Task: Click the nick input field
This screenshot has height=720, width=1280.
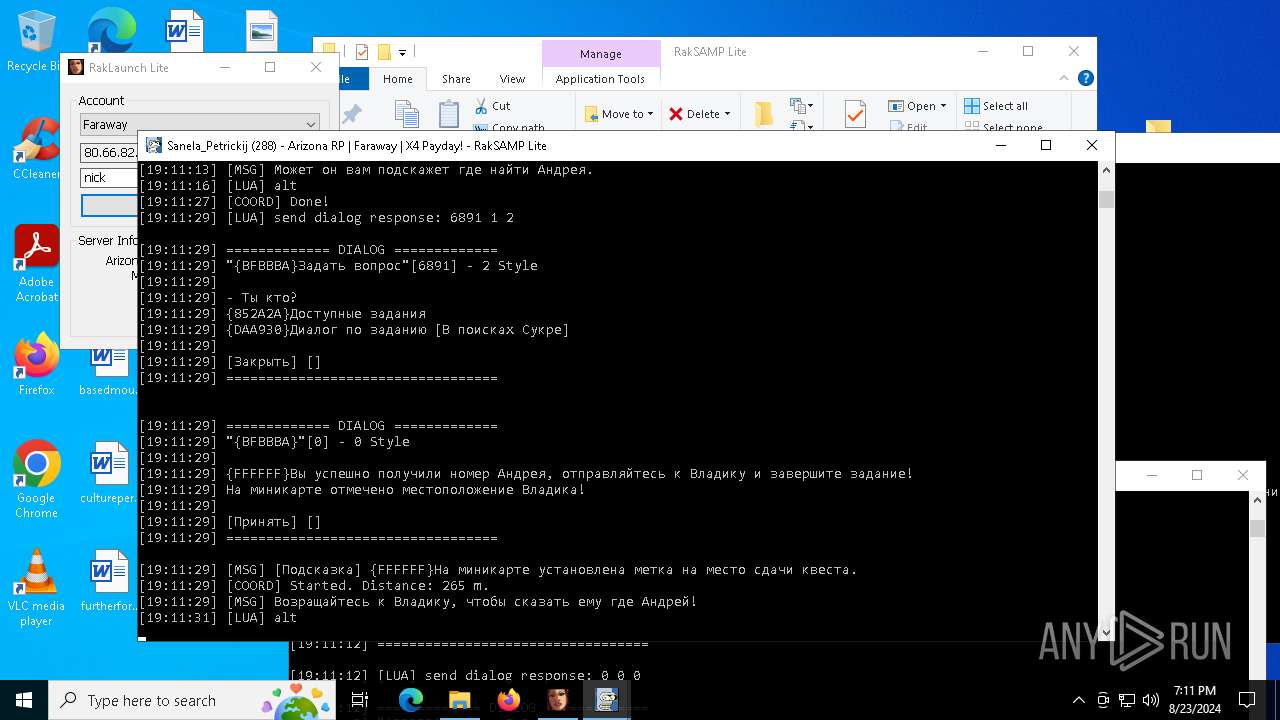Action: pos(110,177)
